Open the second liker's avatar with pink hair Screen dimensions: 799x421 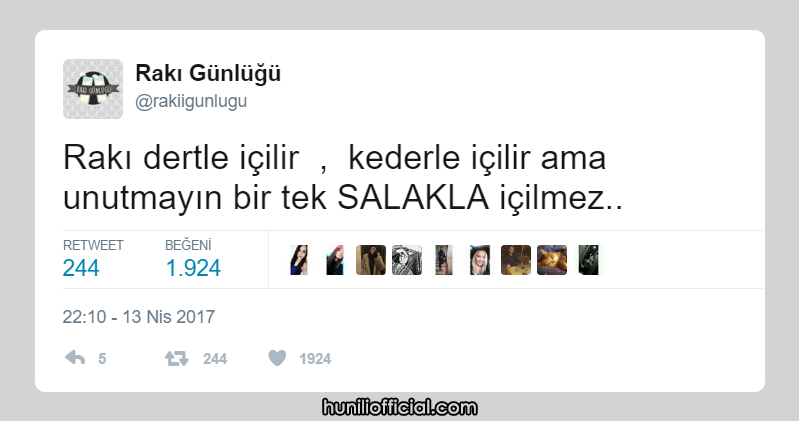[335, 260]
